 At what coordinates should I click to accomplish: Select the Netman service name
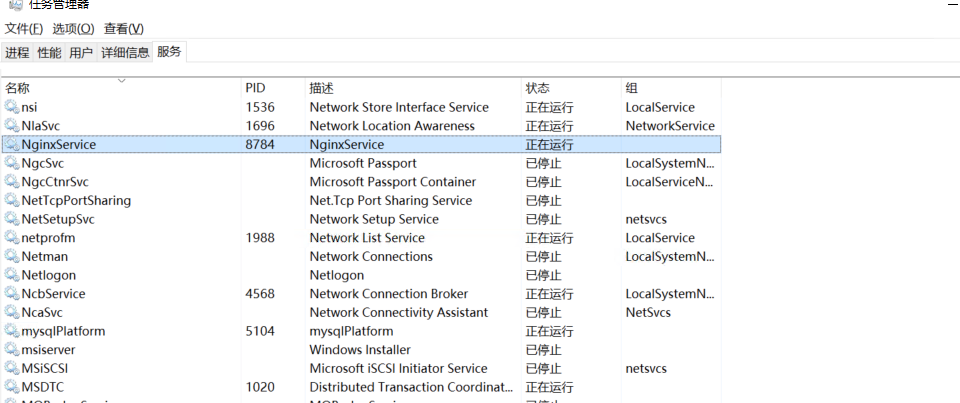coord(45,257)
